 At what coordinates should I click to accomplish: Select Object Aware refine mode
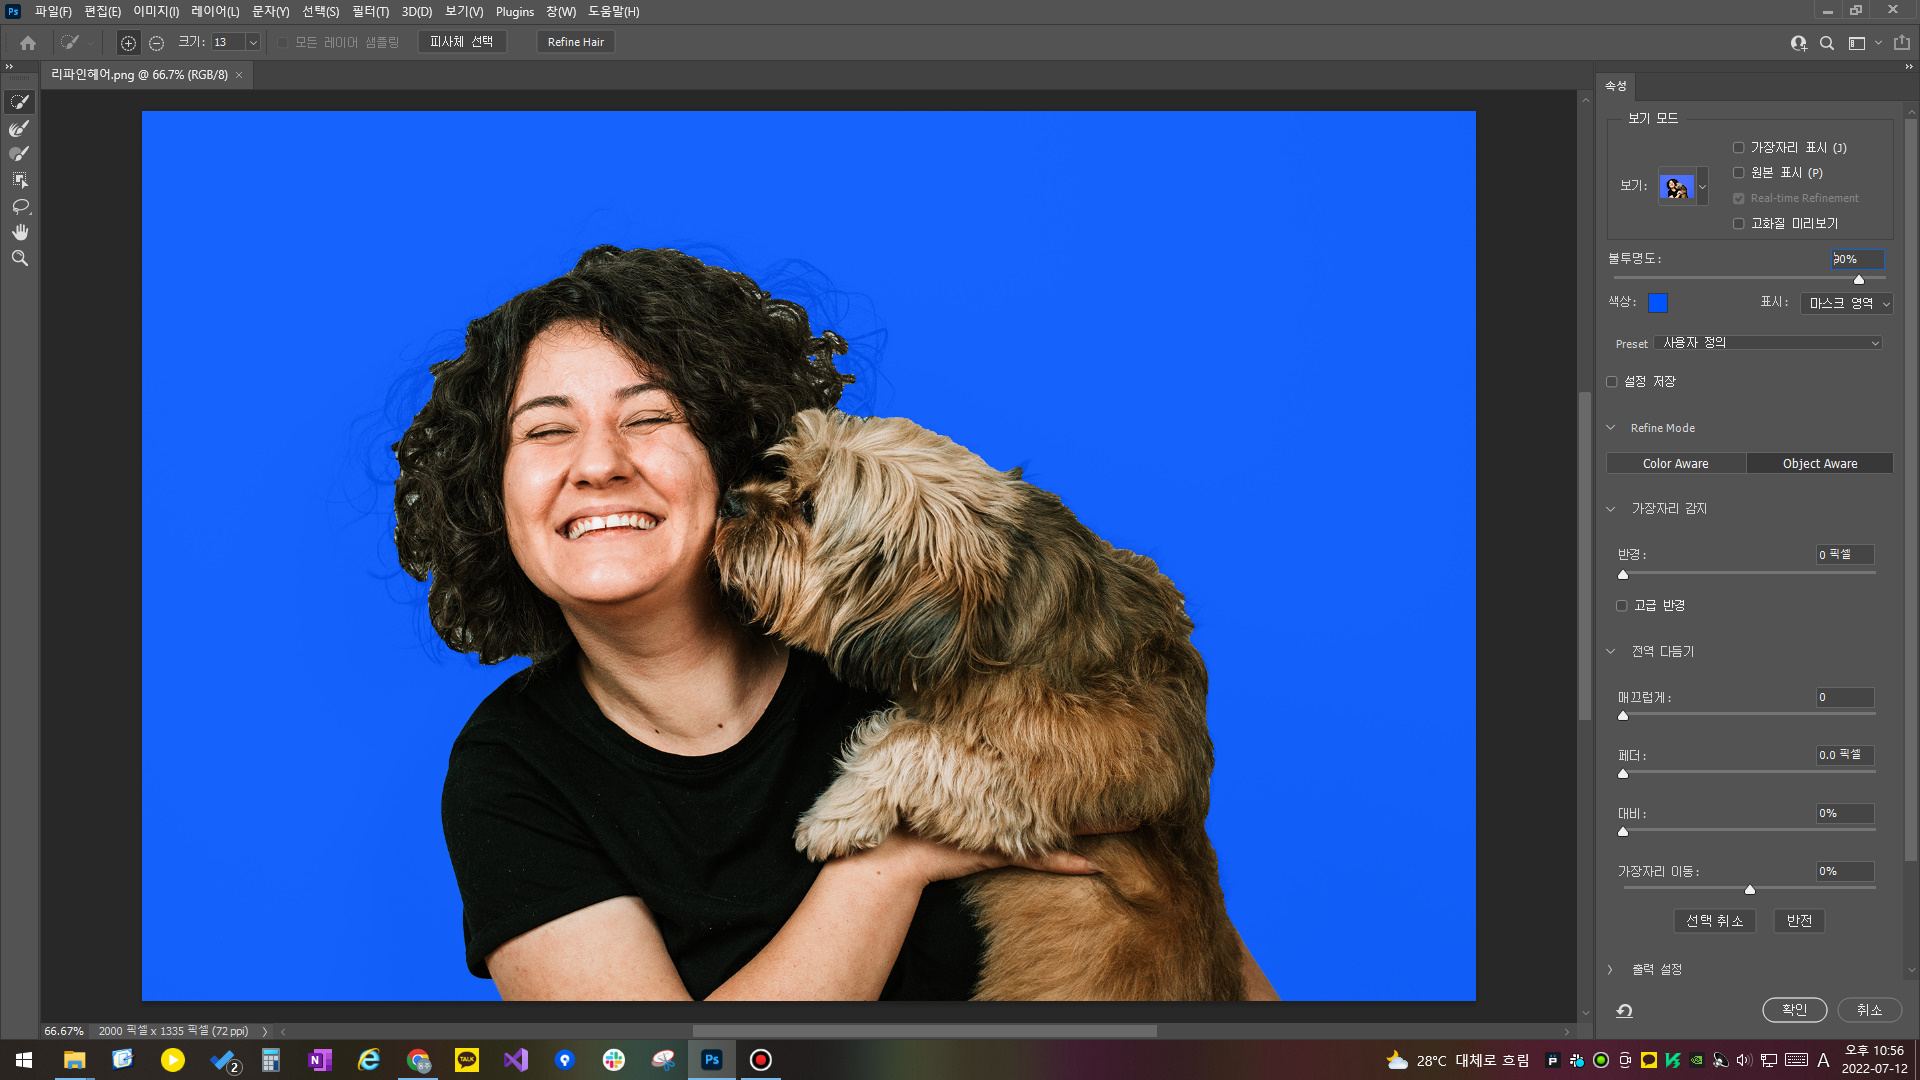[x=1820, y=464]
